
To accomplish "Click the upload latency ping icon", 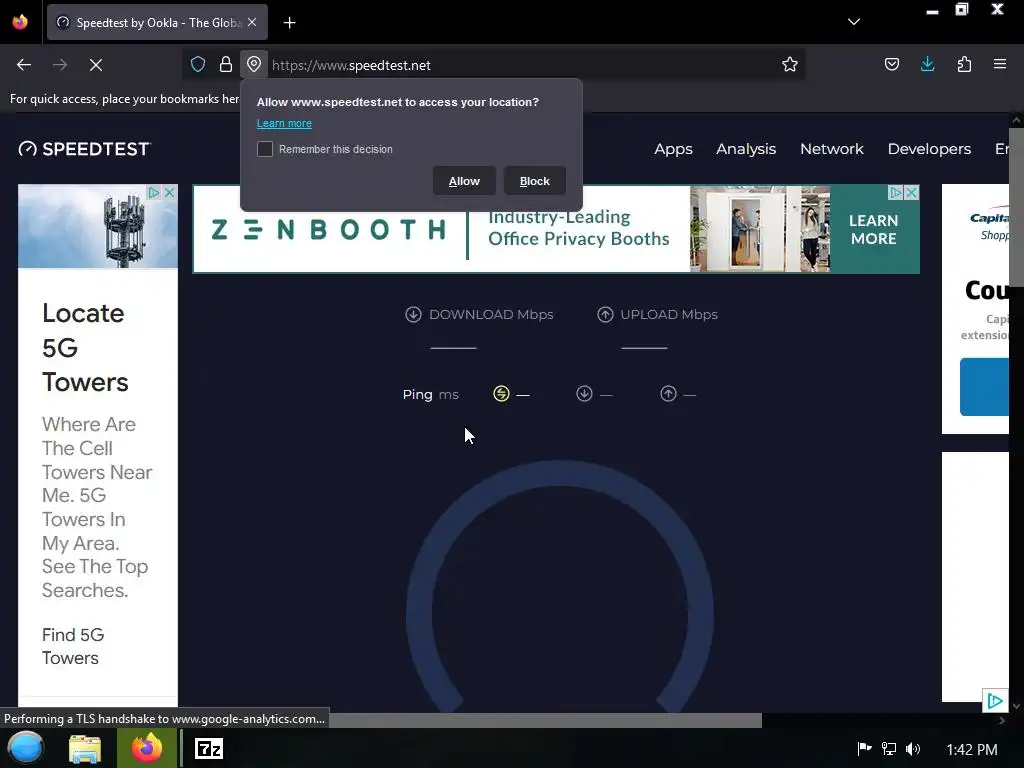I will [x=668, y=394].
